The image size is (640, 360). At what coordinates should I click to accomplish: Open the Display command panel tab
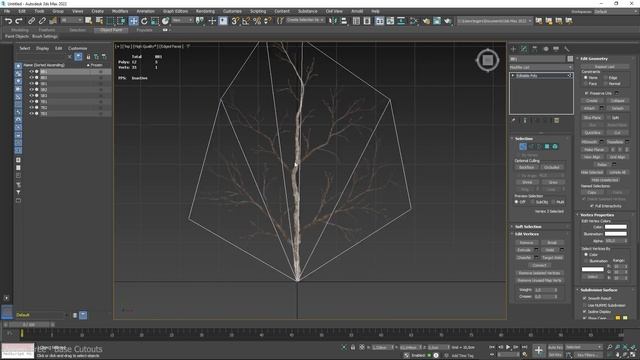(556, 49)
